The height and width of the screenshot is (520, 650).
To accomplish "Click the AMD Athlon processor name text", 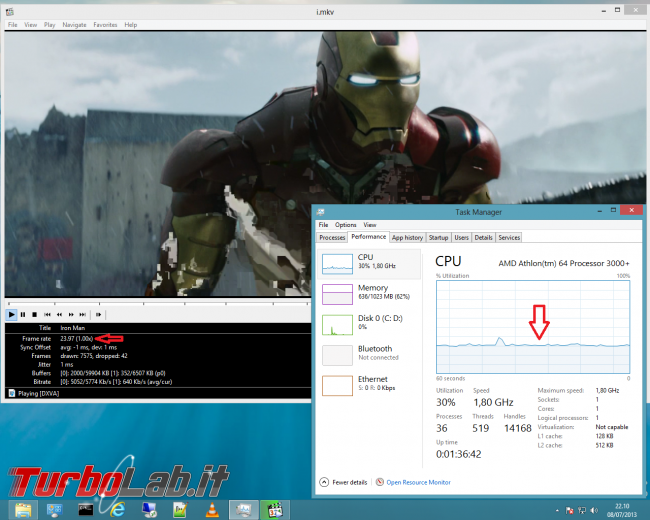I will (564, 263).
